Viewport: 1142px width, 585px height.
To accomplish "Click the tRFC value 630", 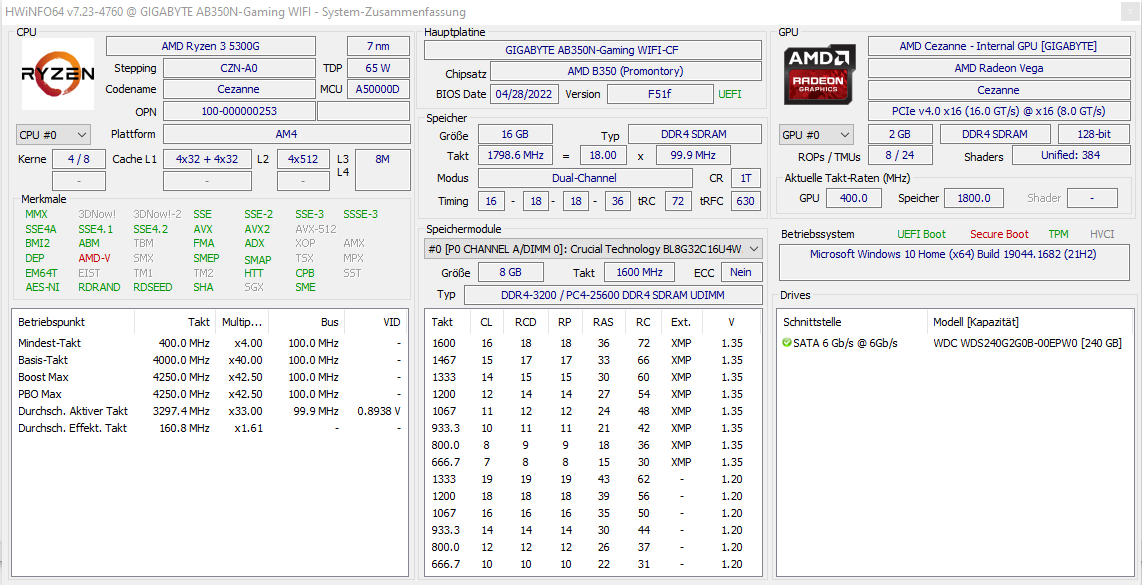I will pyautogui.click(x=745, y=201).
